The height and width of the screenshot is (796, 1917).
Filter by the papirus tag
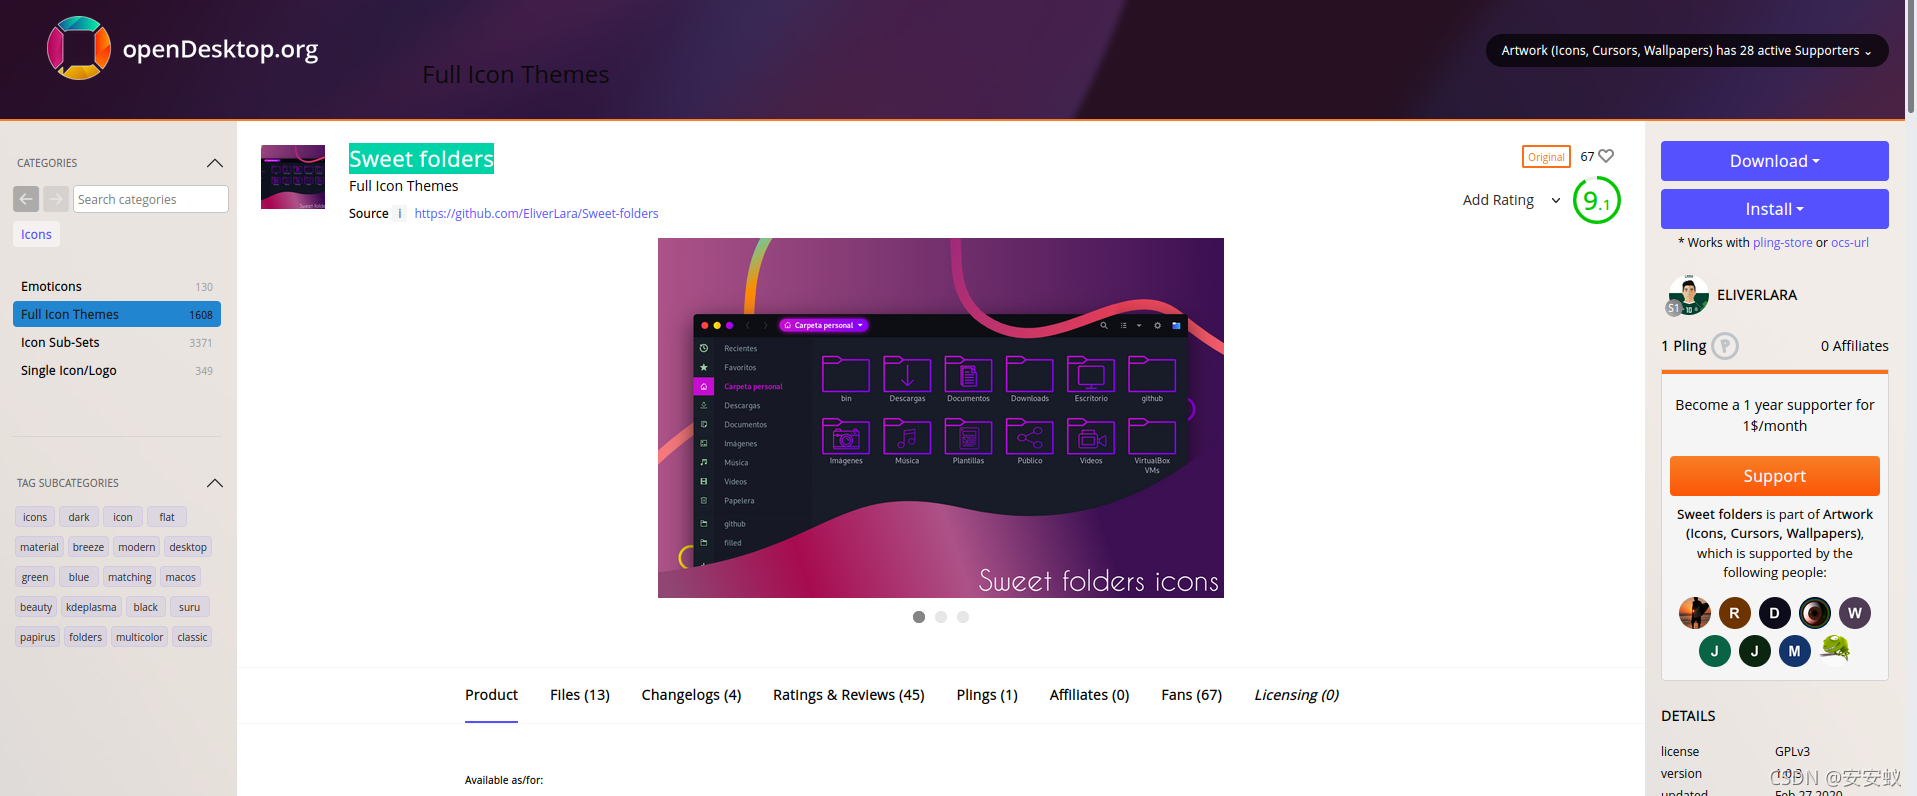coord(38,637)
